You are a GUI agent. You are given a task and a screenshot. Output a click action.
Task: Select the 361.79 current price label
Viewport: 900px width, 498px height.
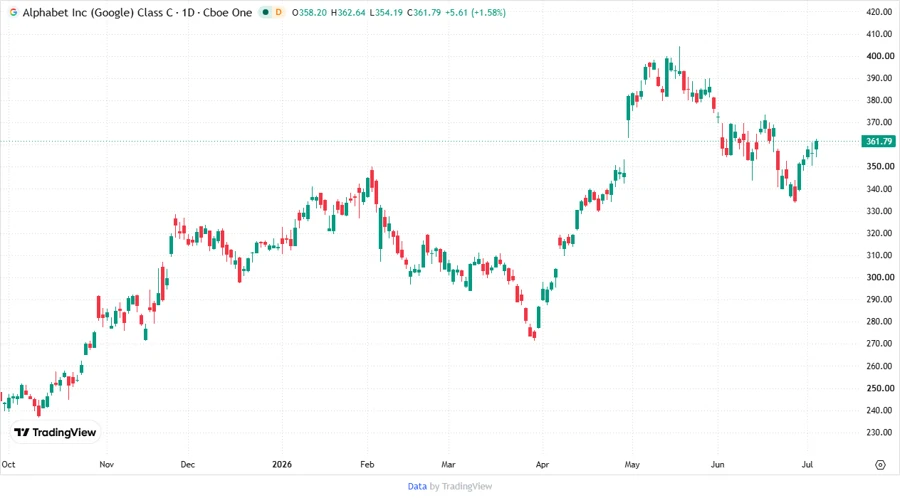point(878,141)
